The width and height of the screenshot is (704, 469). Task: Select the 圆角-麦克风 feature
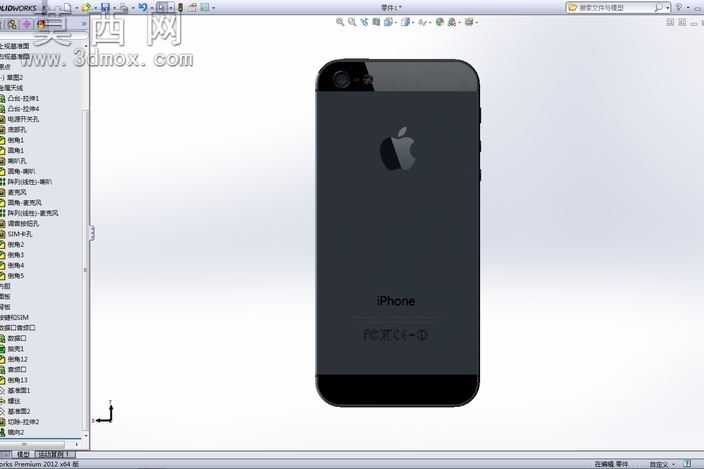pyautogui.click(x=25, y=202)
